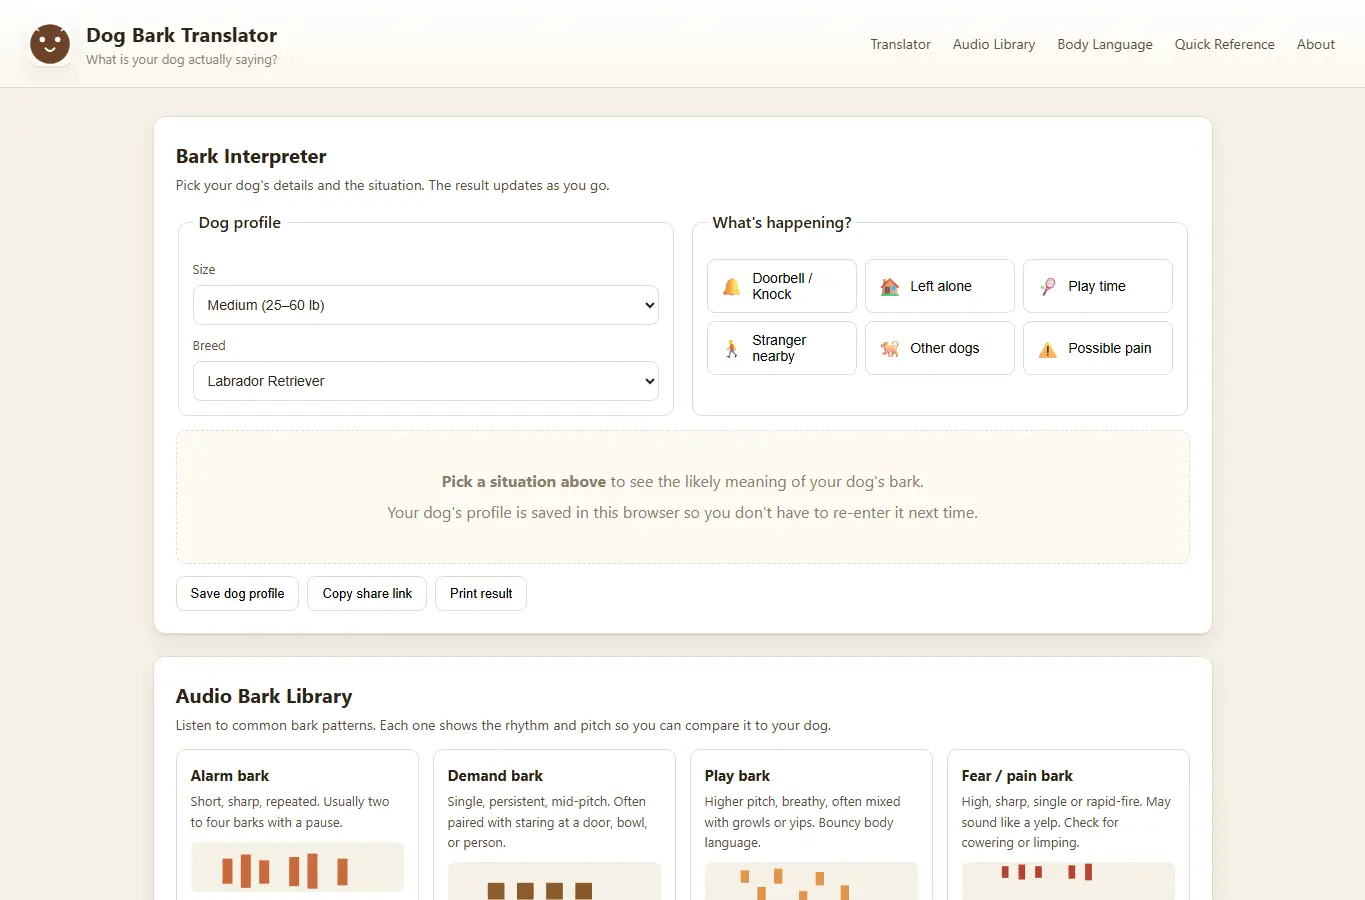
Task: Click the house icon on Left alone
Action: click(890, 287)
